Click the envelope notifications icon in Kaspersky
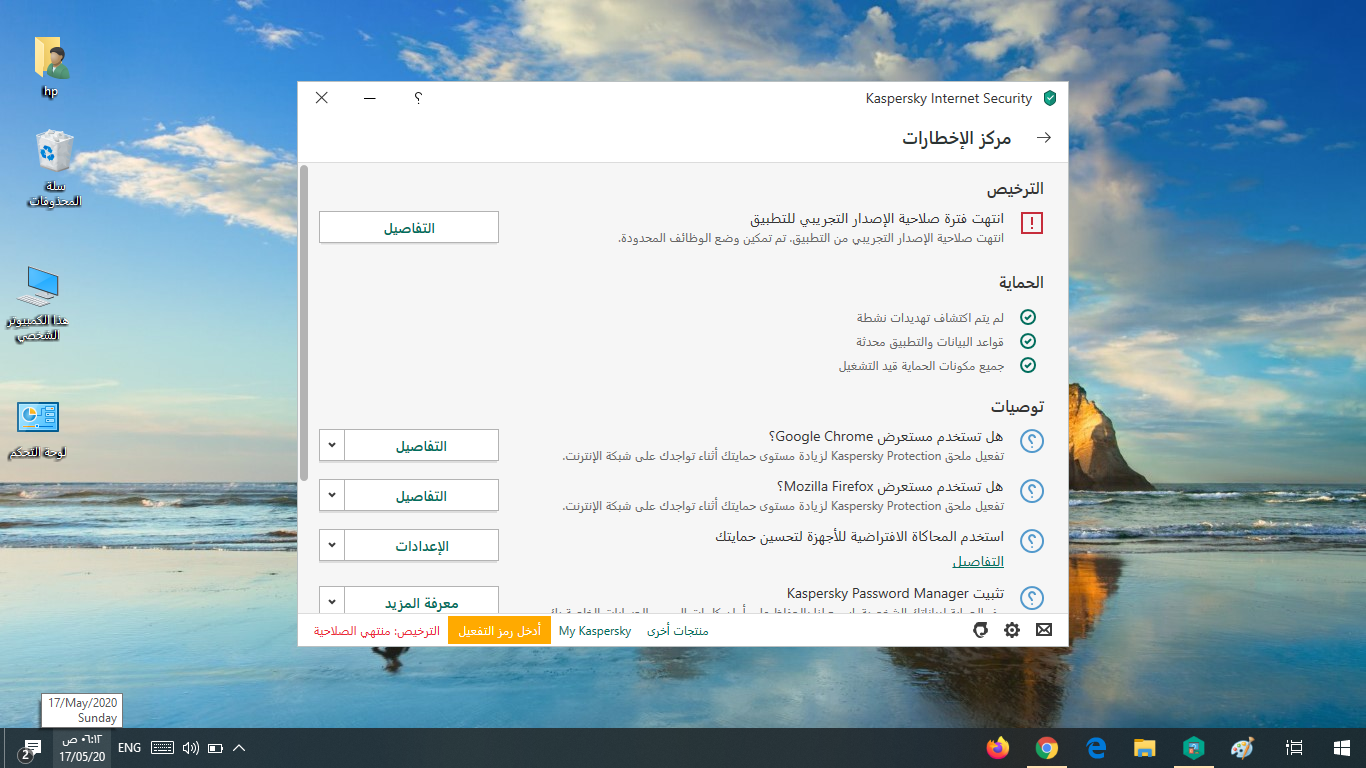This screenshot has width=1366, height=768. [x=1044, y=630]
